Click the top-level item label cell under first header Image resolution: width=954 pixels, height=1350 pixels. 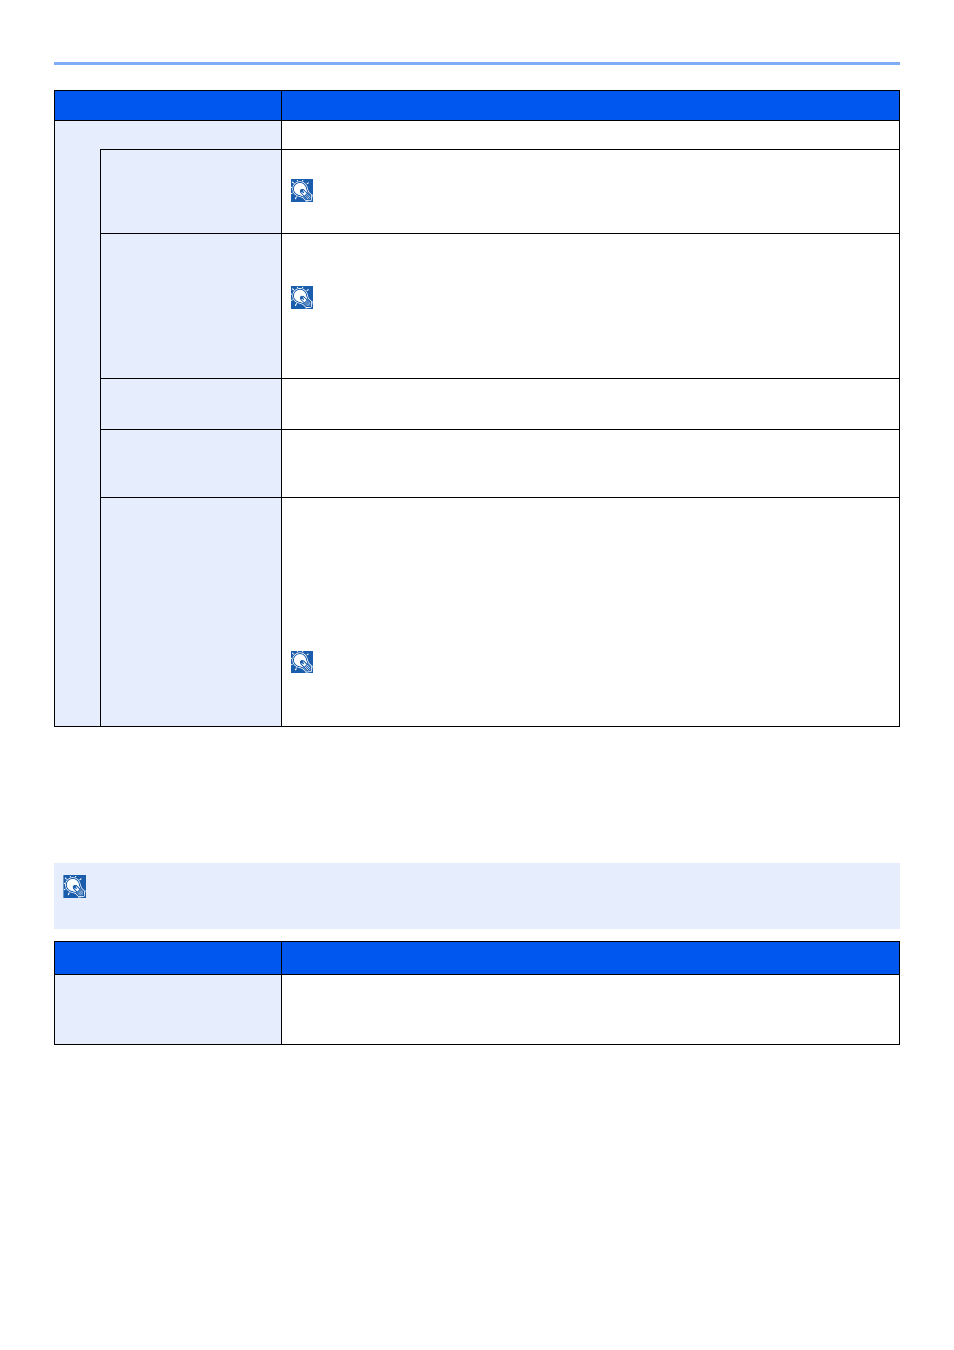168,135
